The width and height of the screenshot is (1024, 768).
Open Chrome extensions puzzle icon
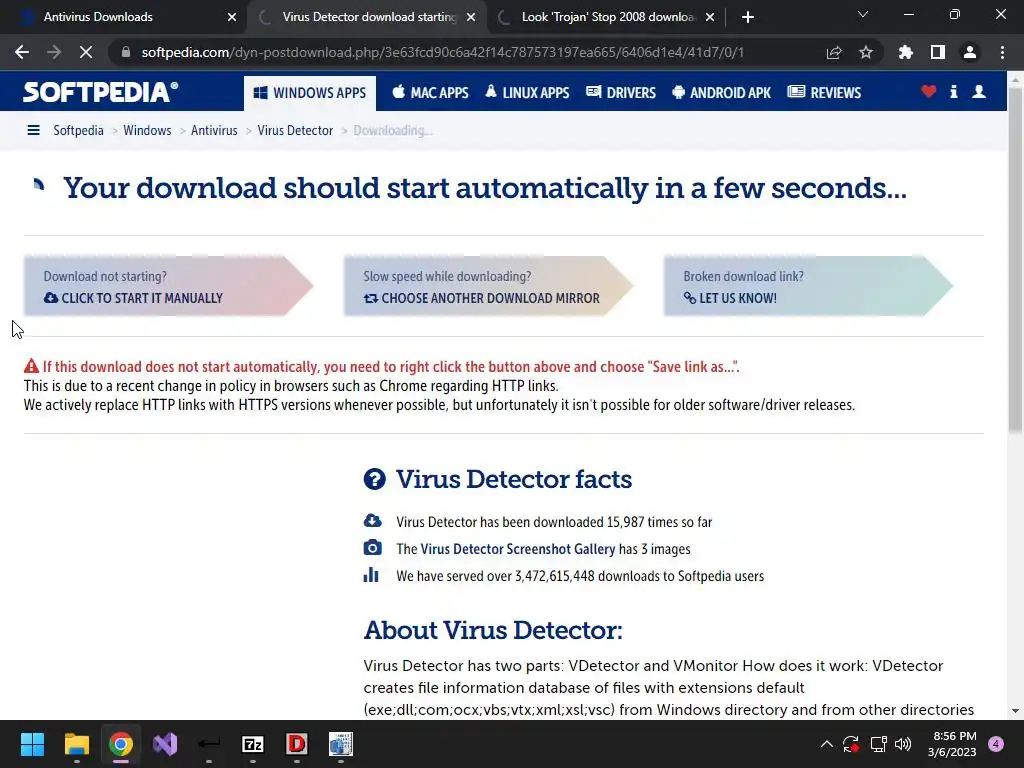point(906,52)
